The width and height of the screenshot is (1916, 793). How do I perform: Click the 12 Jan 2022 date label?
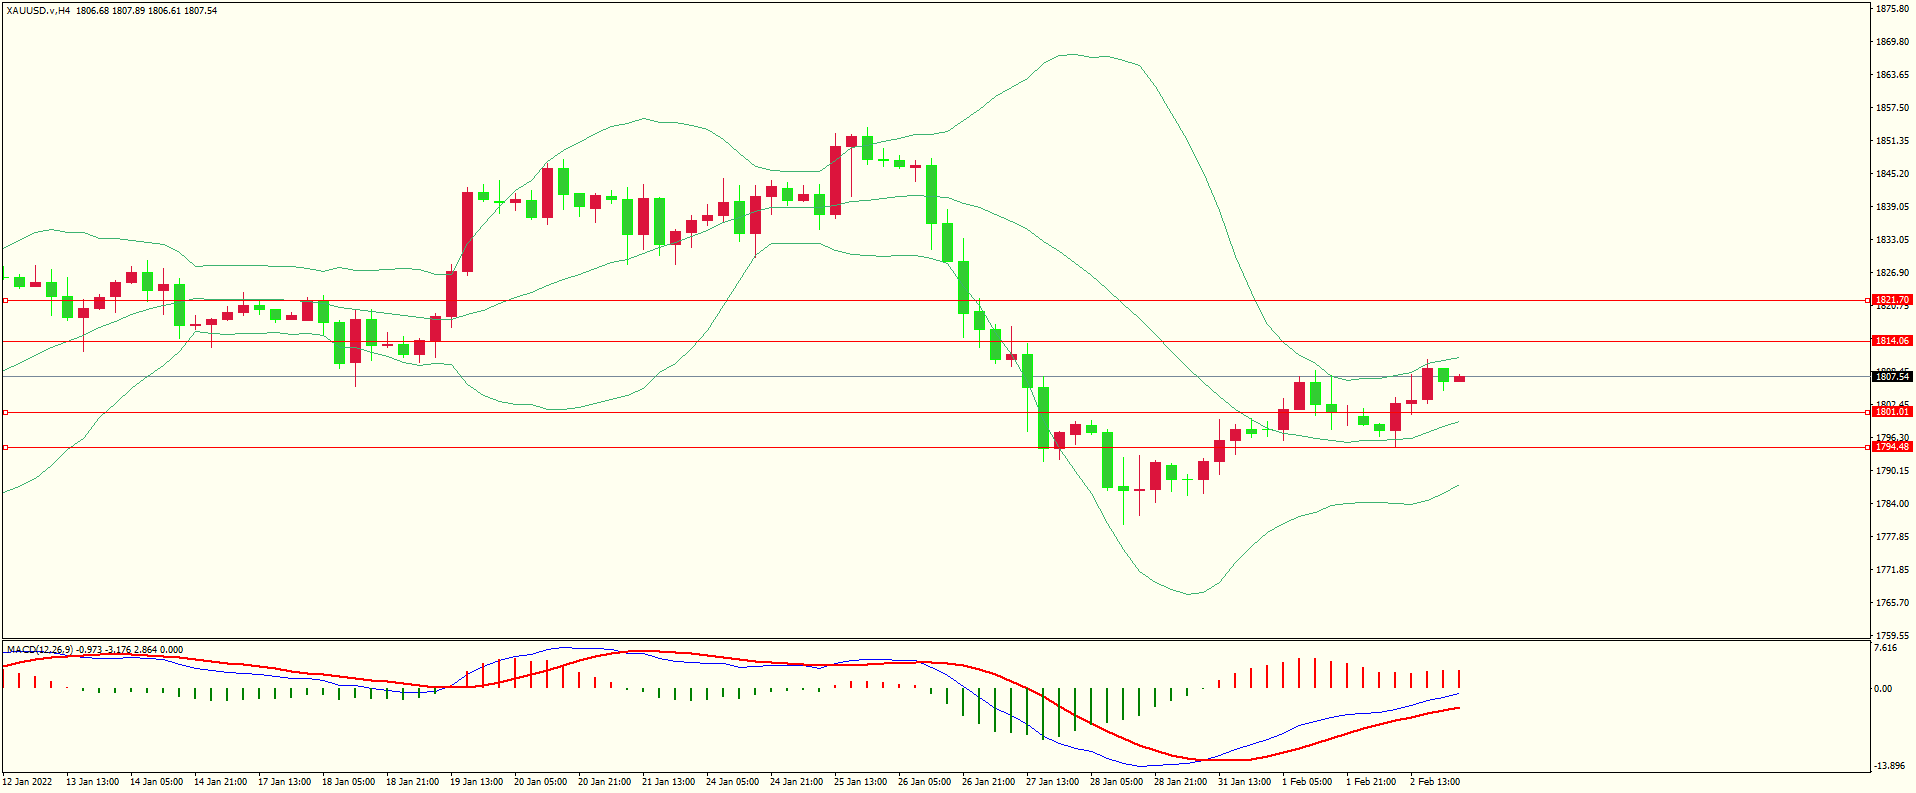[x=28, y=782]
